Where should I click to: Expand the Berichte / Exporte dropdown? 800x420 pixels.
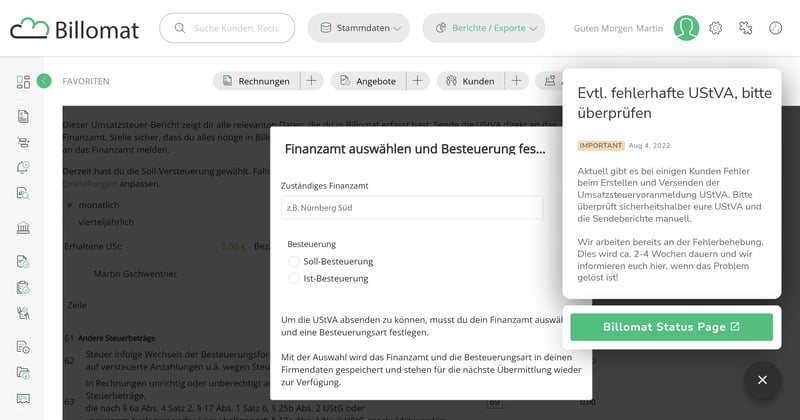click(484, 28)
